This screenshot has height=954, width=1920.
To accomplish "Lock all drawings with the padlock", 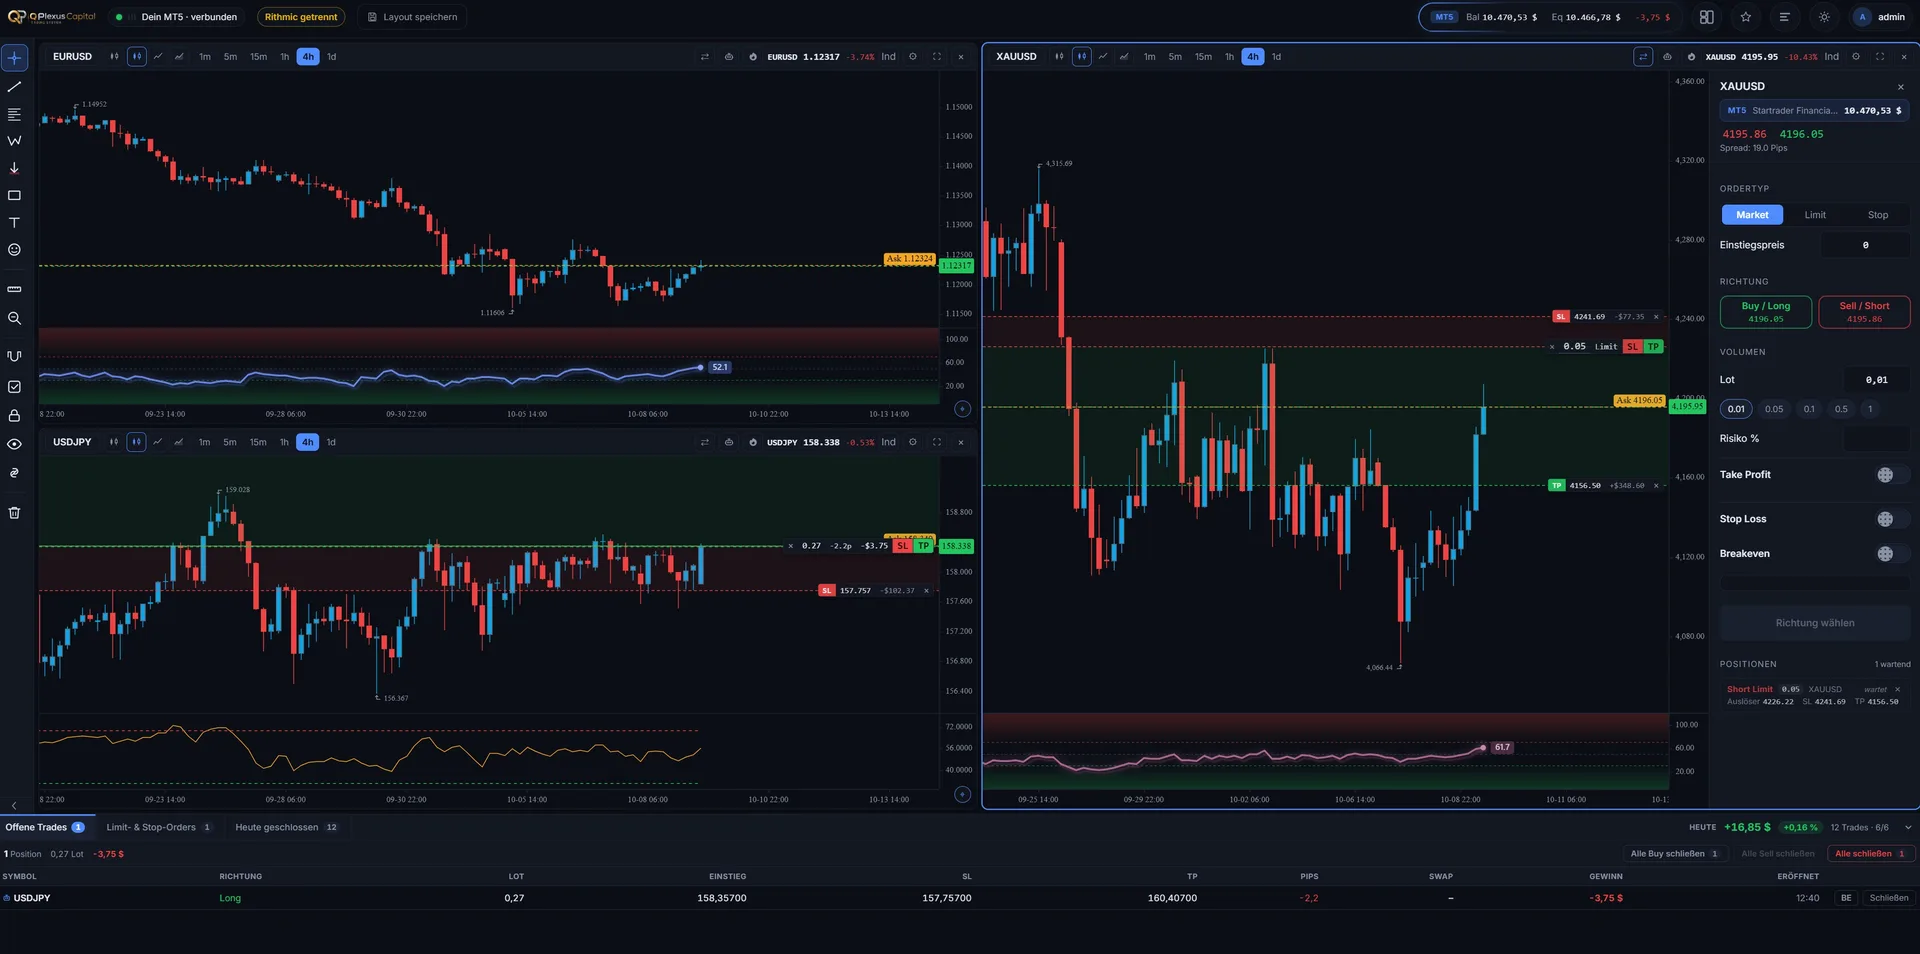I will click(14, 415).
